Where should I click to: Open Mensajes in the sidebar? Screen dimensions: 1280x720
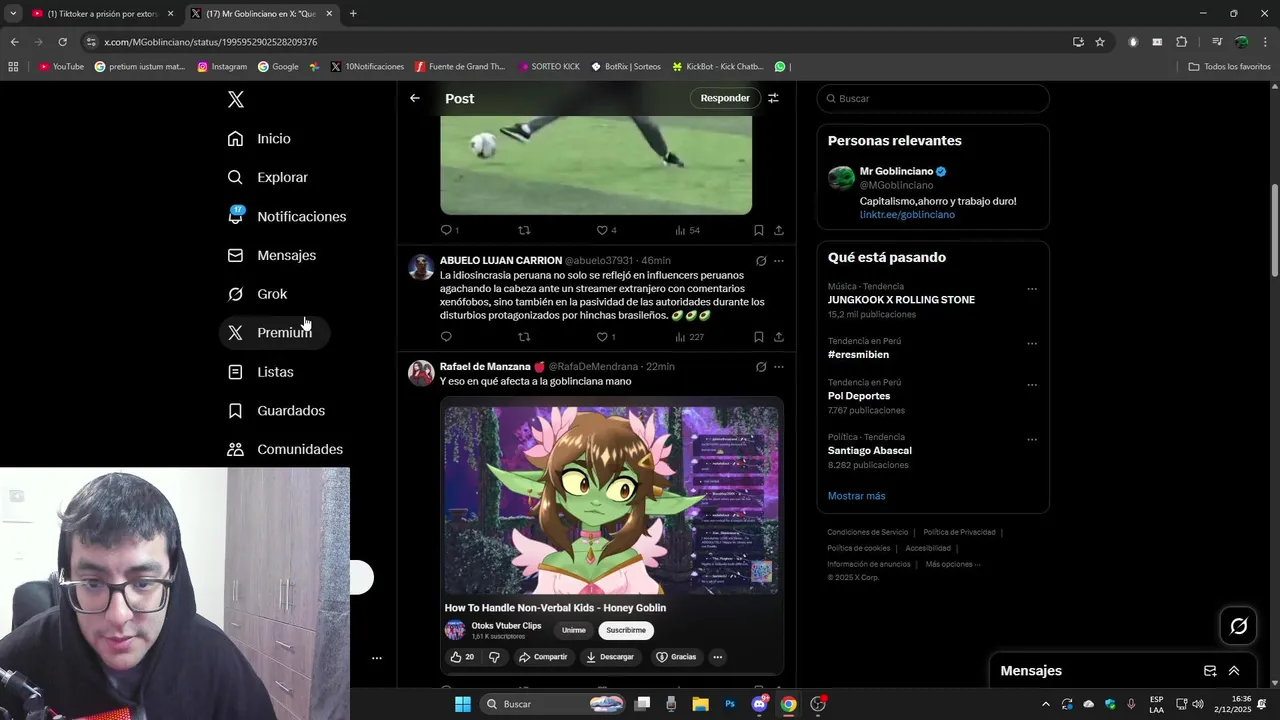(x=271, y=255)
